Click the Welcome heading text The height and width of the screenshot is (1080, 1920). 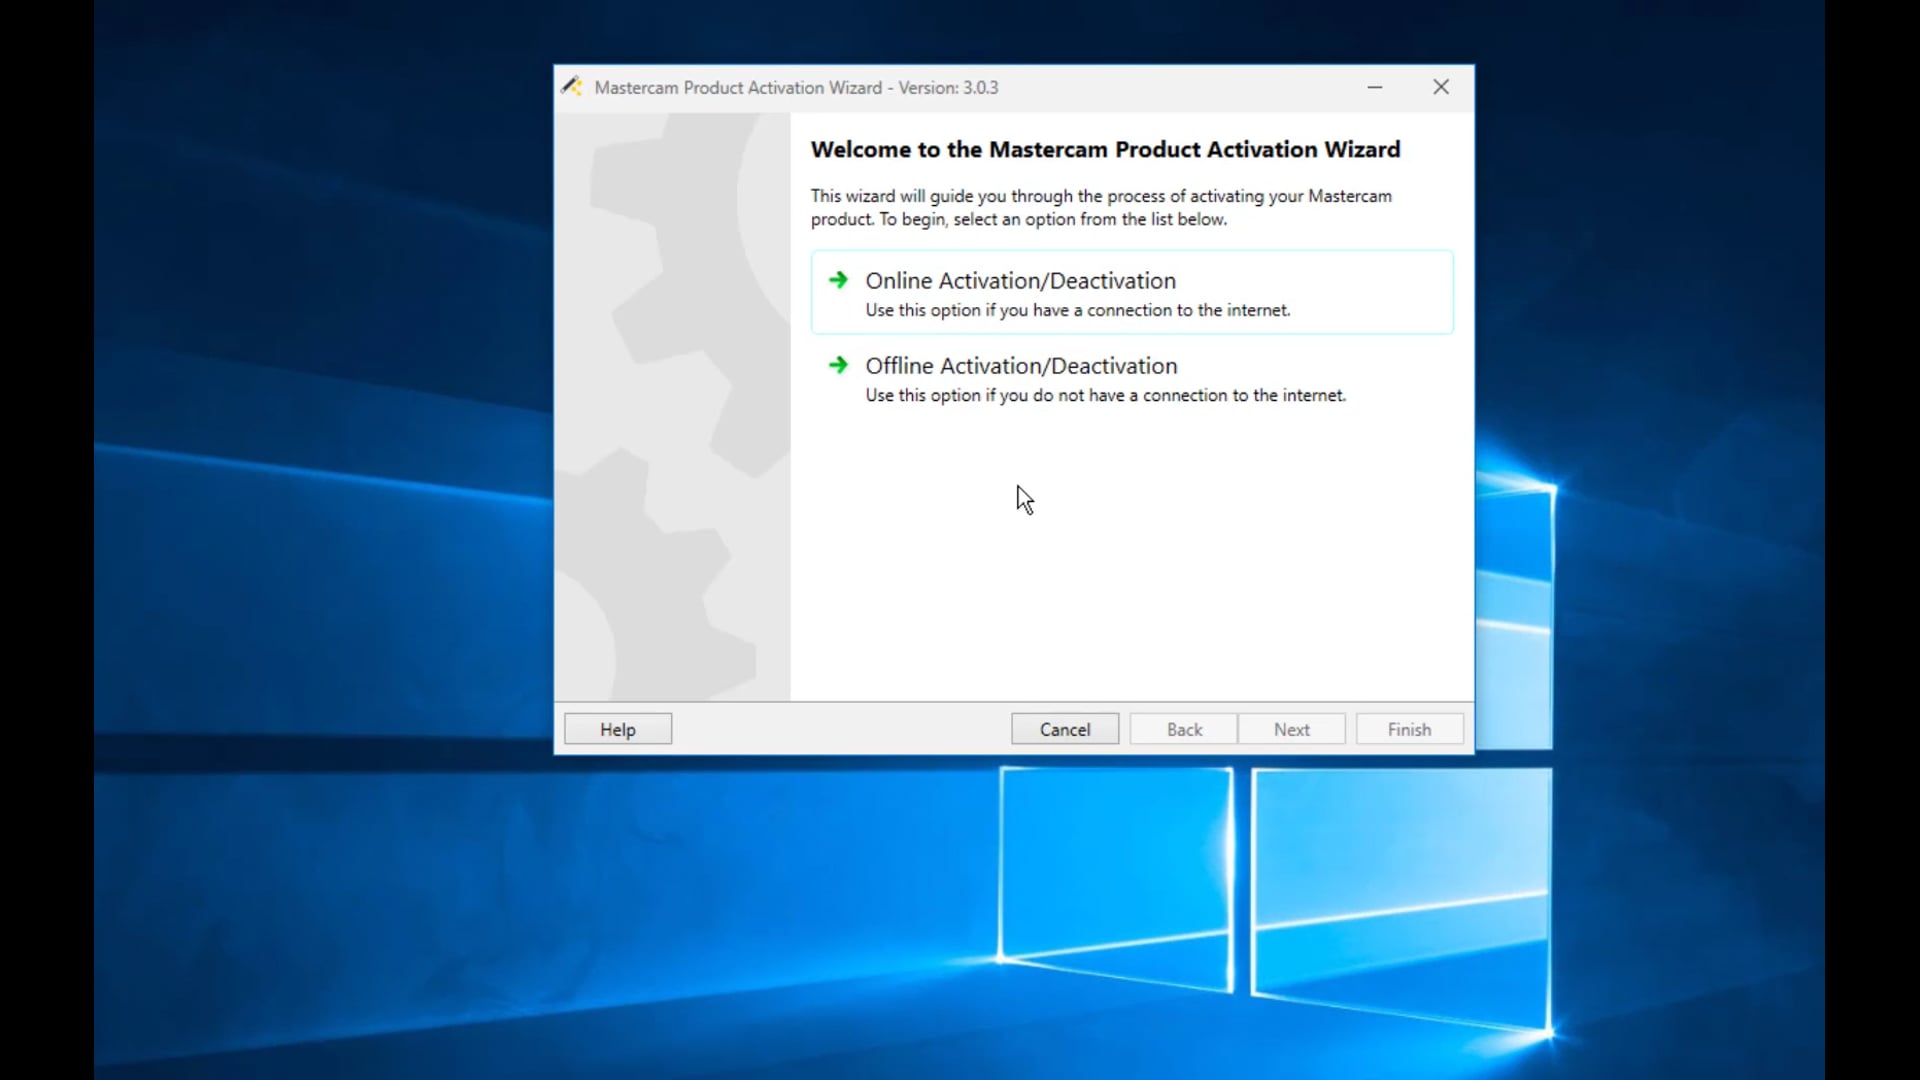coord(1105,150)
